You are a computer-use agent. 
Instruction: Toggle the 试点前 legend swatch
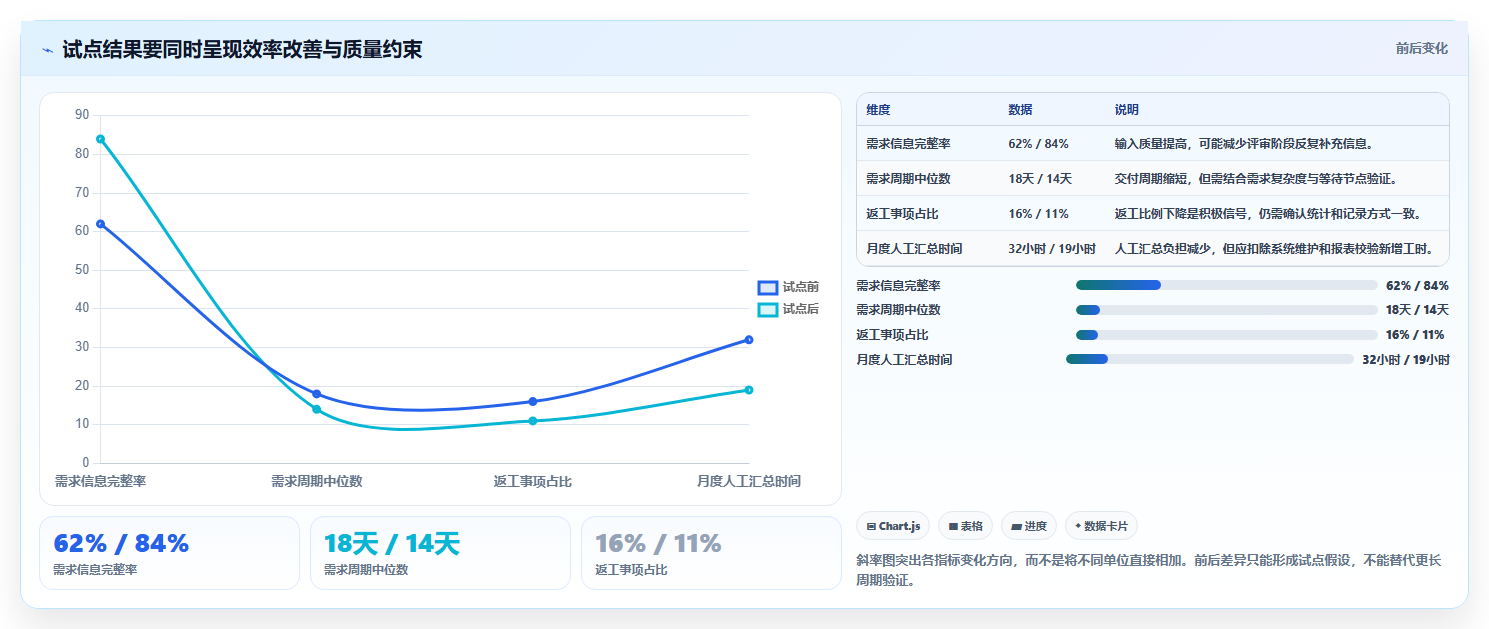[767, 287]
